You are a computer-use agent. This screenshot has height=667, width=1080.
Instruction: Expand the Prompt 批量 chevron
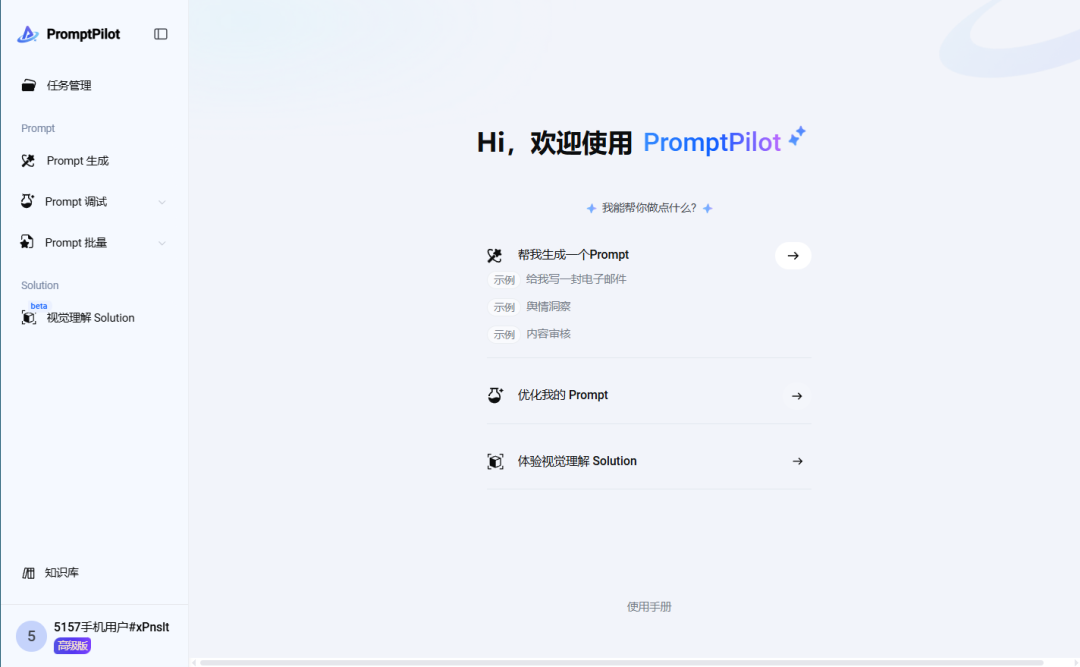point(162,243)
